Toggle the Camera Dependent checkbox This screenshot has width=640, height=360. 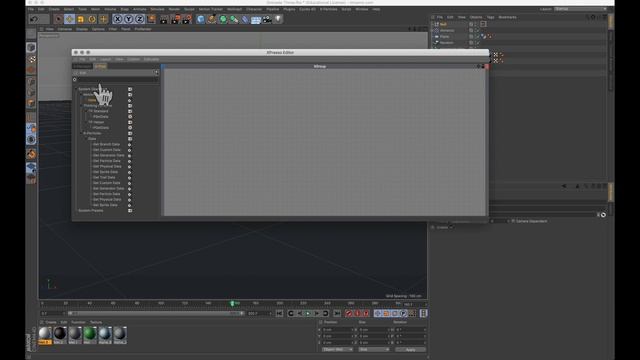(513, 221)
